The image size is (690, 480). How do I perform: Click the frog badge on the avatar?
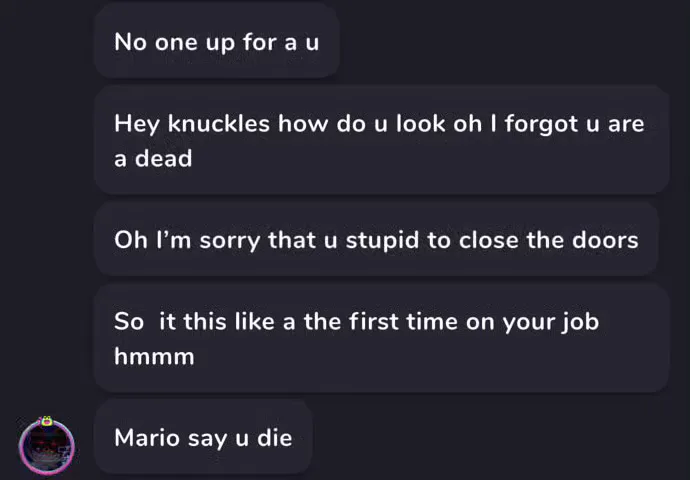tap(47, 421)
